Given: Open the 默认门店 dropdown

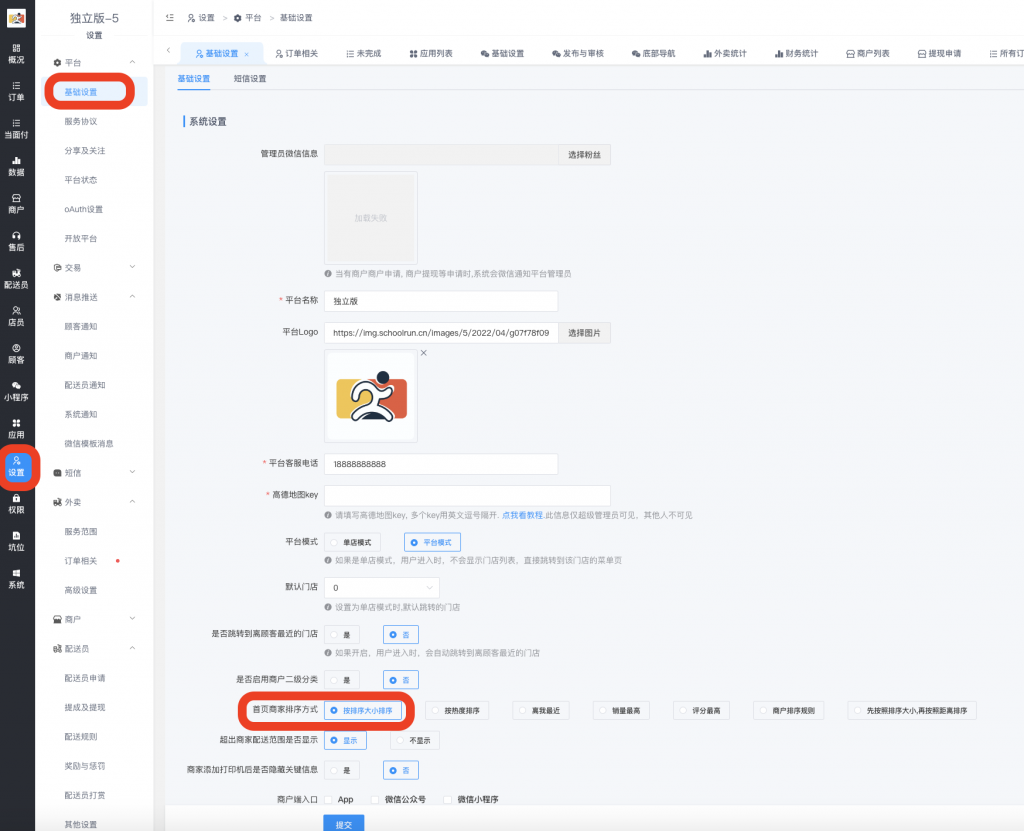Looking at the screenshot, I should pos(382,588).
